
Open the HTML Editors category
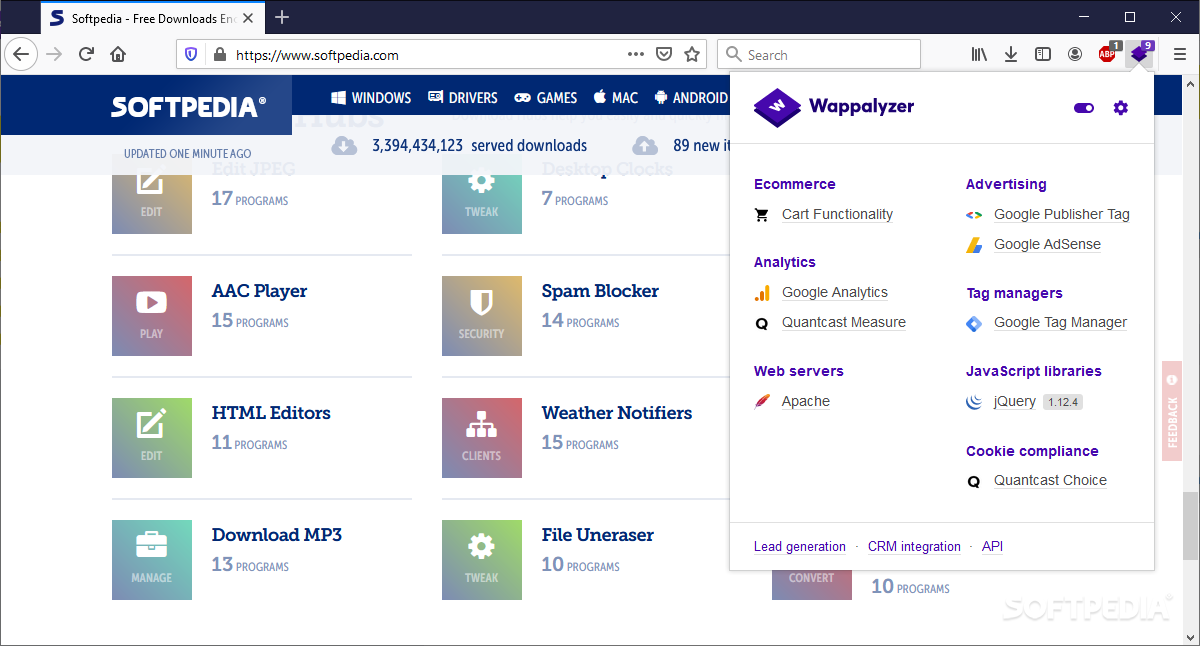pyautogui.click(x=271, y=413)
